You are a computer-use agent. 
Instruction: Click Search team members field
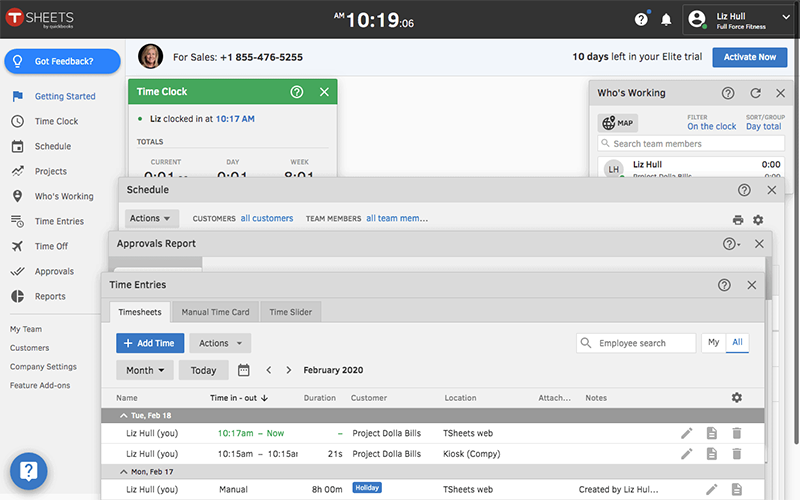pyautogui.click(x=691, y=144)
